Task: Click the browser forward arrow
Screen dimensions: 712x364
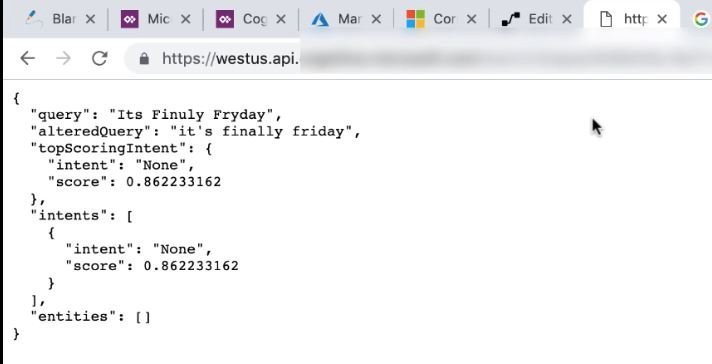Action: 63,59
